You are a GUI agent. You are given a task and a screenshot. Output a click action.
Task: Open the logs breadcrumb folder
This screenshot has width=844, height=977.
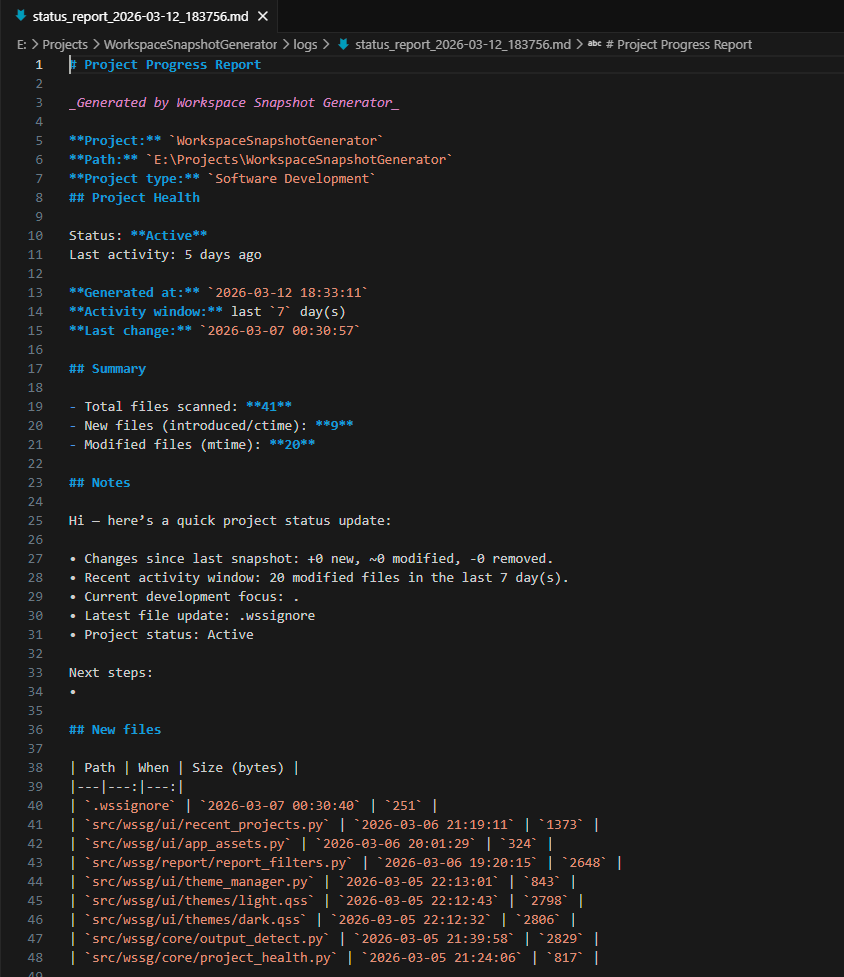(x=307, y=44)
